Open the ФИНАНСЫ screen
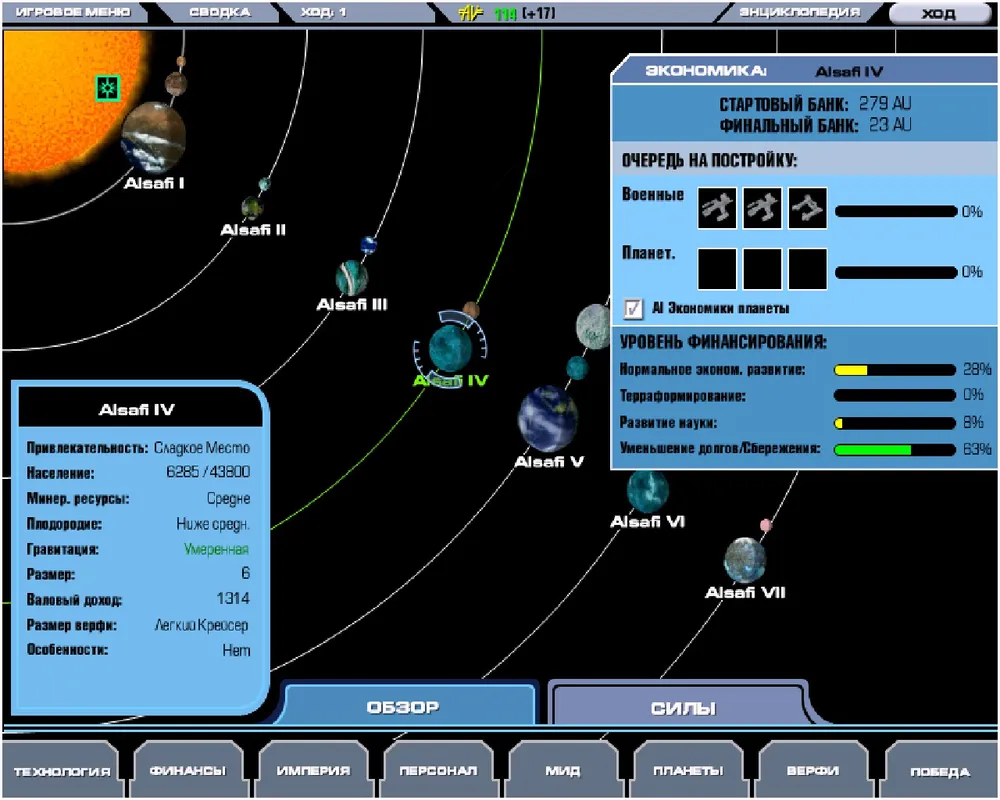Image resolution: width=1000 pixels, height=800 pixels. [x=187, y=771]
